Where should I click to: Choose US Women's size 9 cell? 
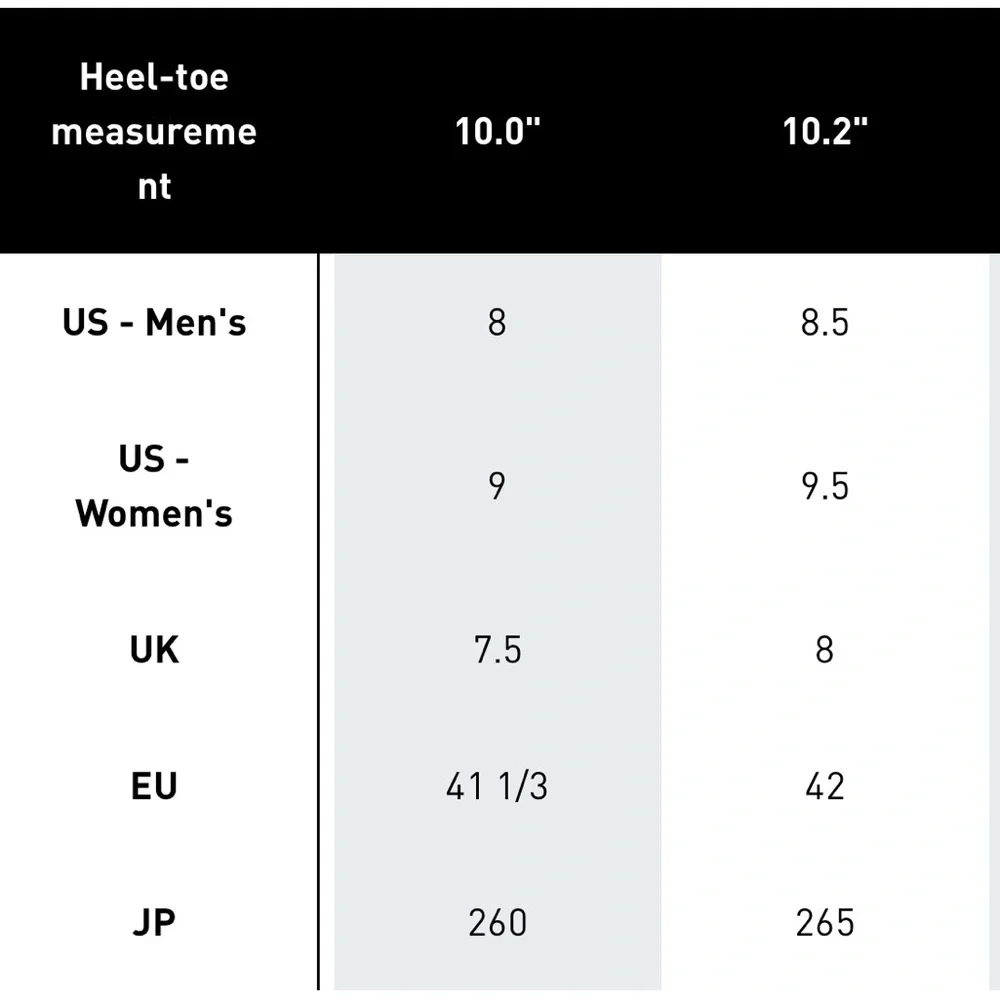tap(497, 486)
